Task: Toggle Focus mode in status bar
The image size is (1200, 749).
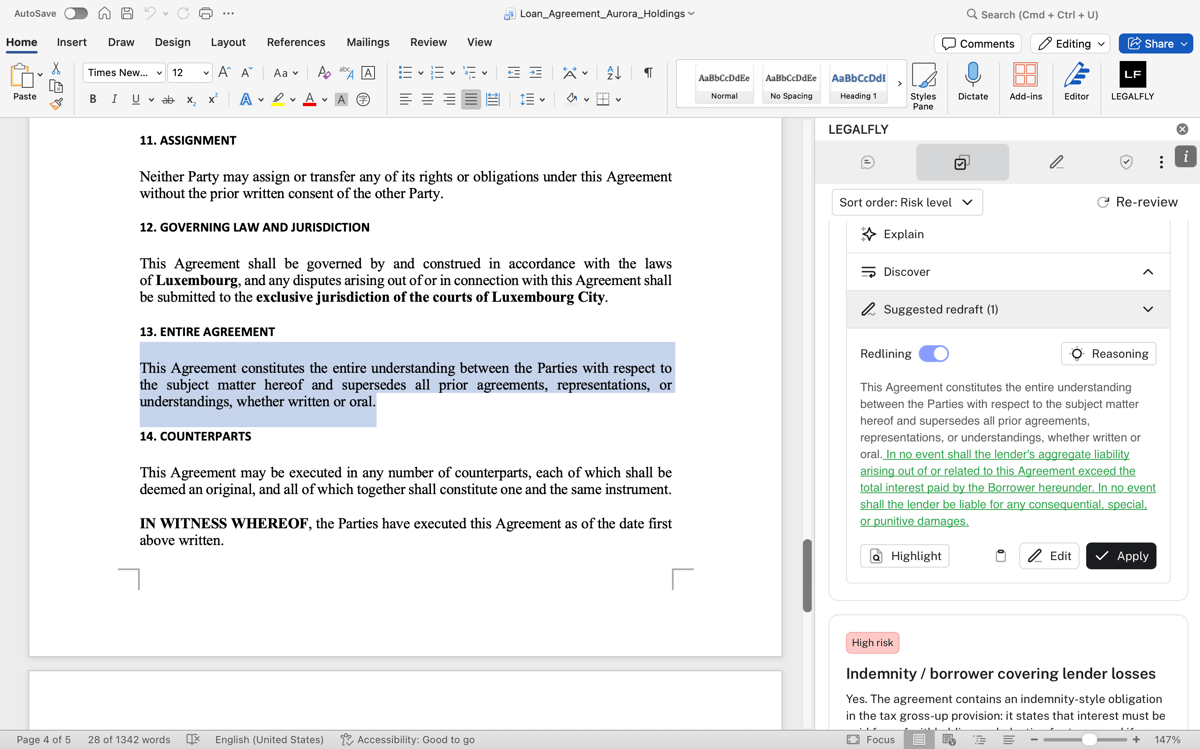Action: (x=871, y=740)
